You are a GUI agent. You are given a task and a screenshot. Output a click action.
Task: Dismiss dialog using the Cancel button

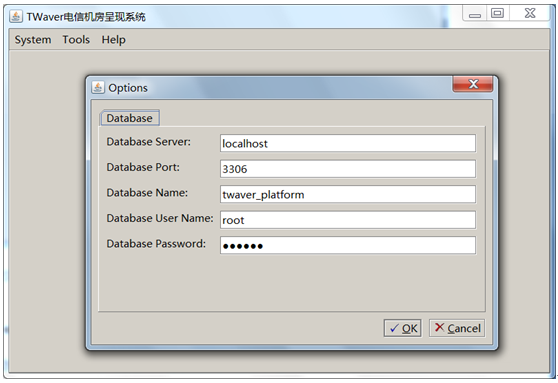click(x=457, y=328)
